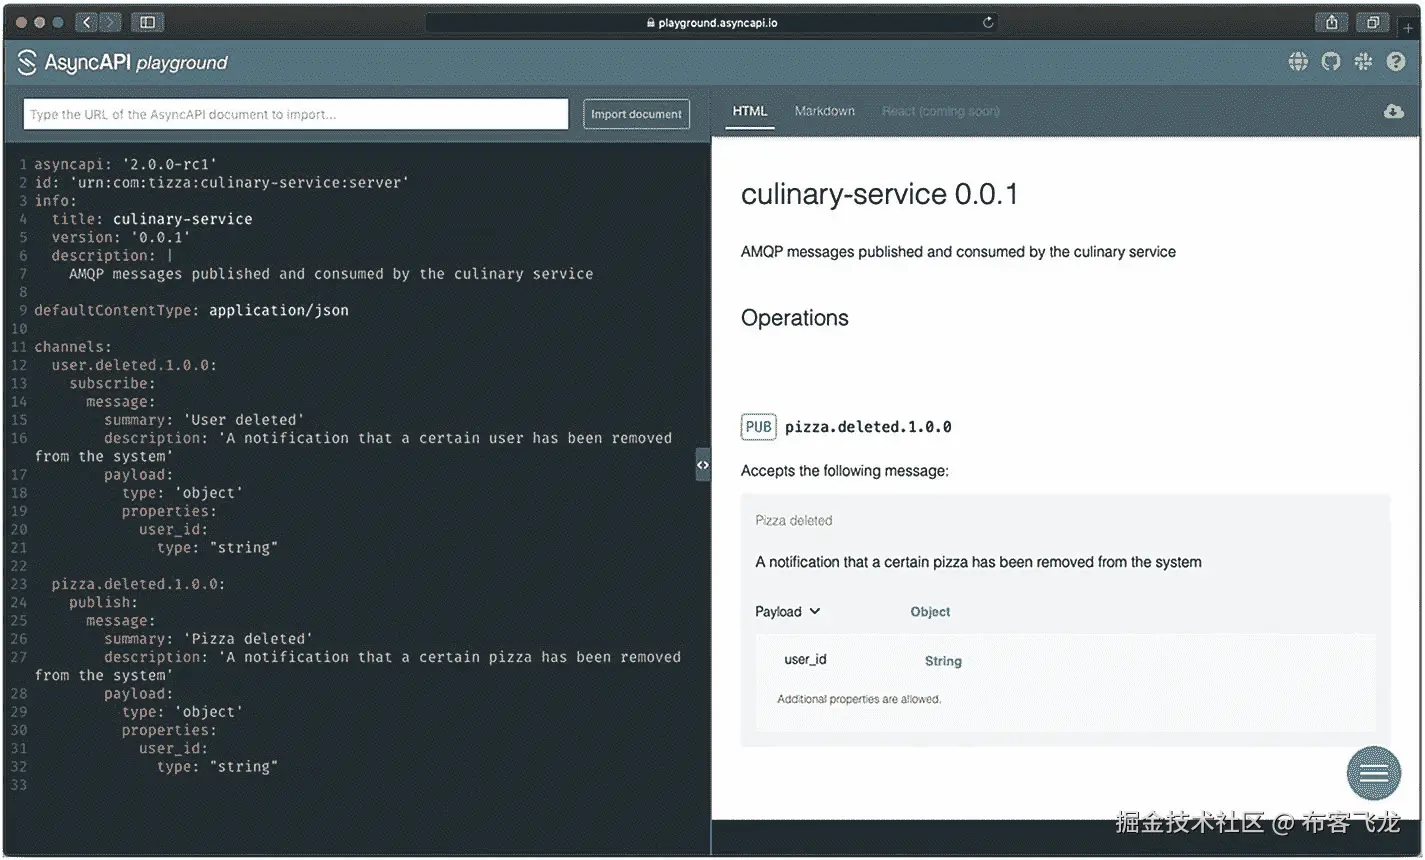Click code line 'pizza.deleted.1.0.0:' in editor
1425x860 pixels.
point(138,584)
